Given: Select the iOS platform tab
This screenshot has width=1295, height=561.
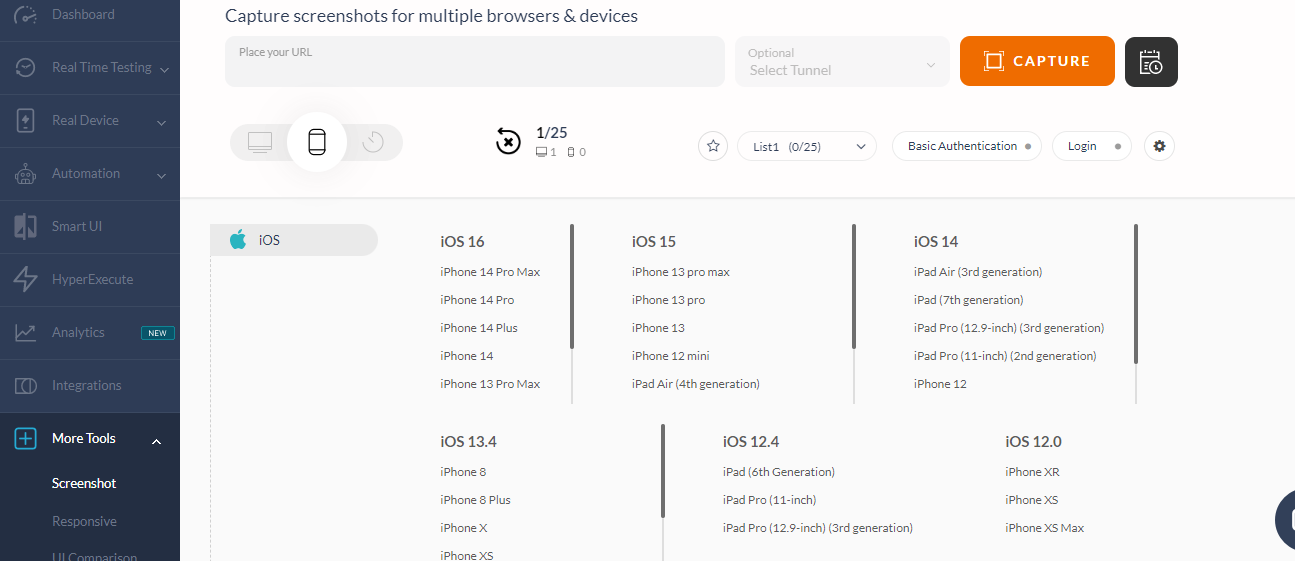Looking at the screenshot, I should point(294,240).
